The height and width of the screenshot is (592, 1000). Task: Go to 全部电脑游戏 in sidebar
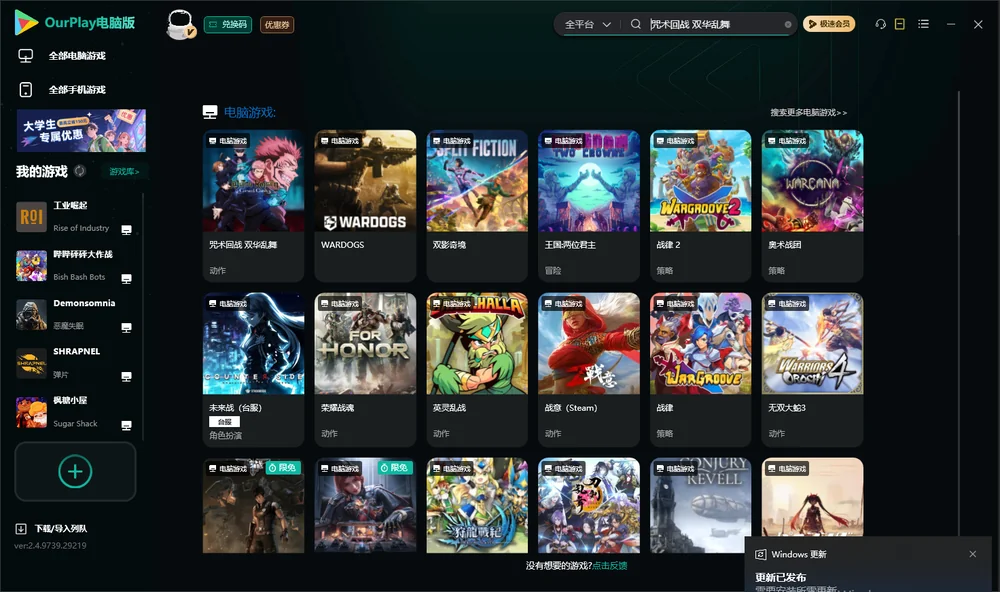(x=77, y=56)
